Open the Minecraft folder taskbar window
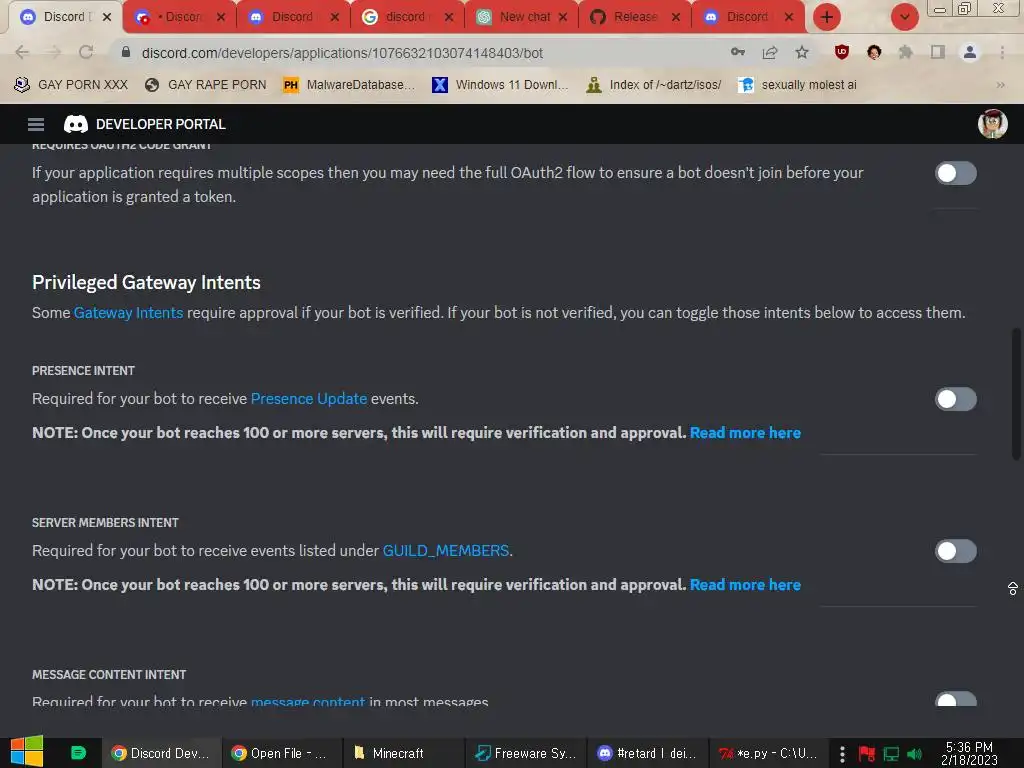Image resolution: width=1024 pixels, height=768 pixels. click(x=402, y=754)
